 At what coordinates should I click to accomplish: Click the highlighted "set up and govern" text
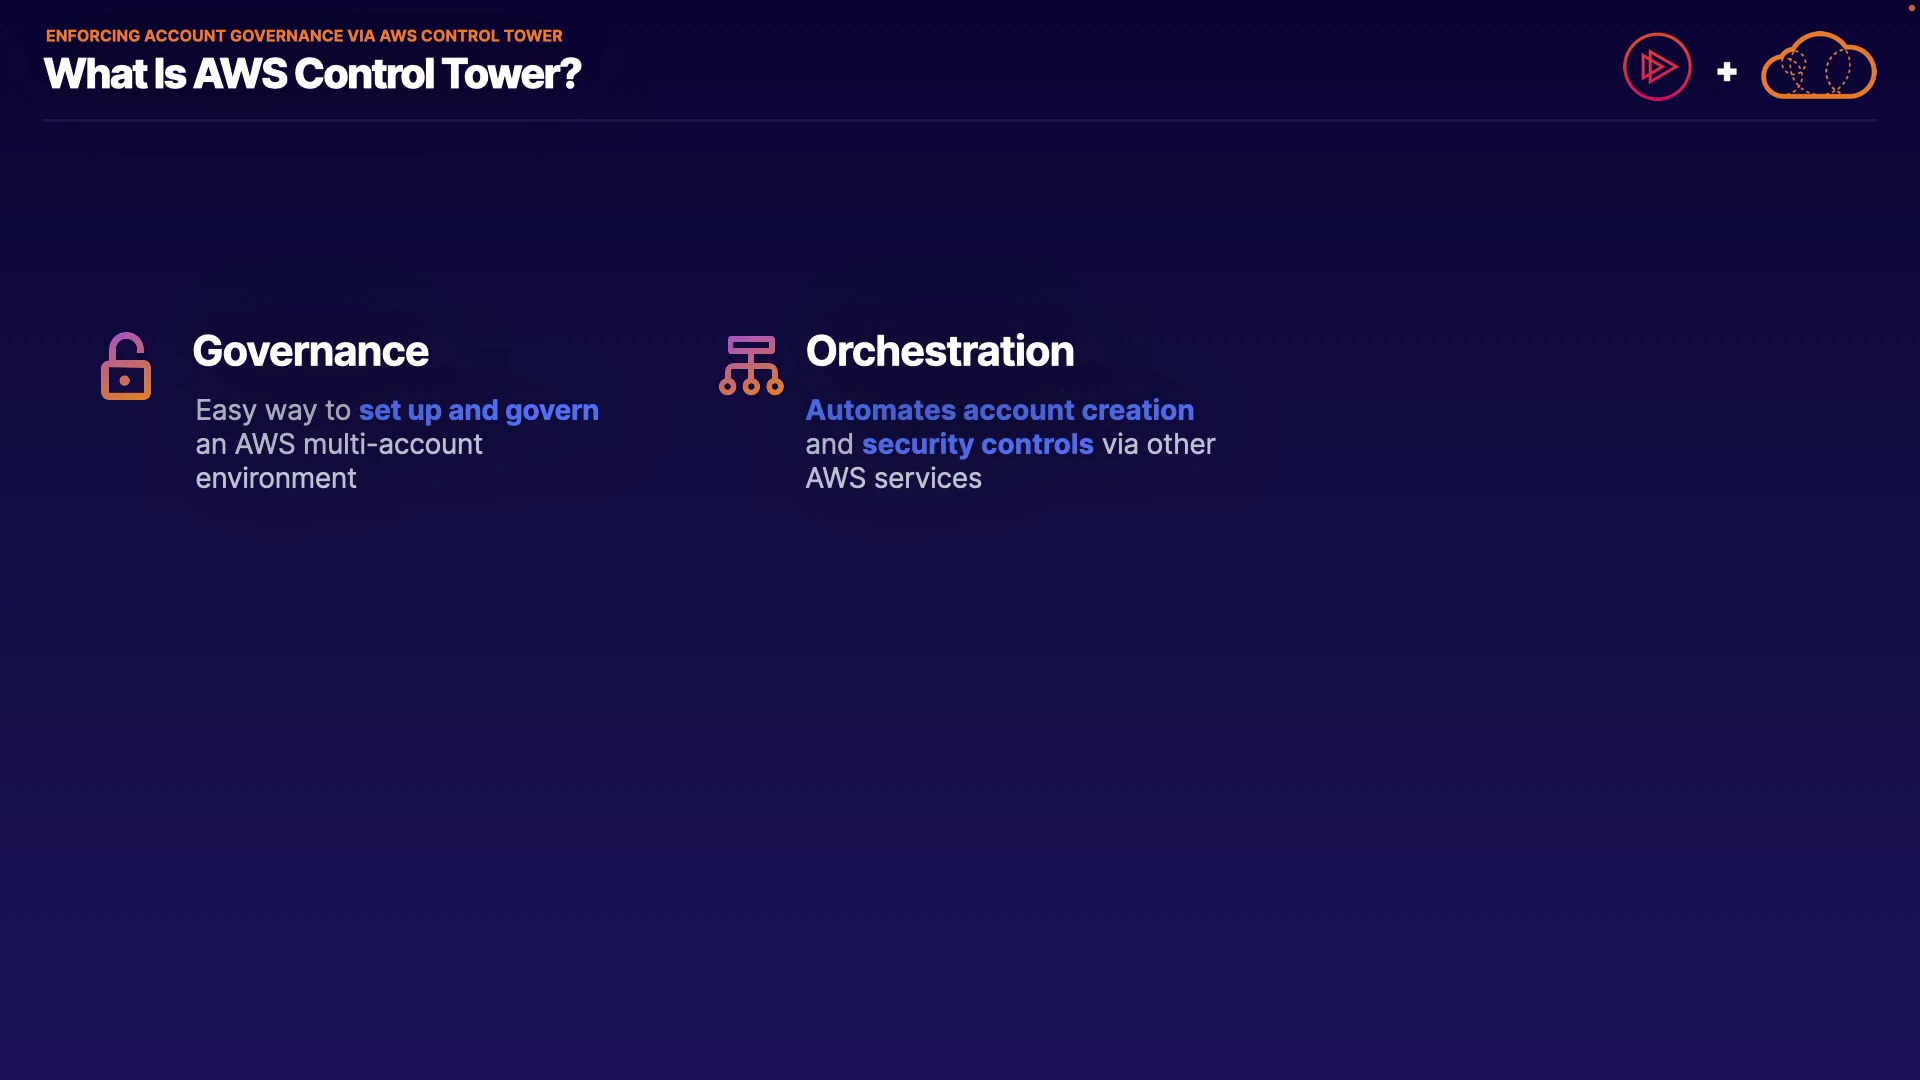(478, 411)
